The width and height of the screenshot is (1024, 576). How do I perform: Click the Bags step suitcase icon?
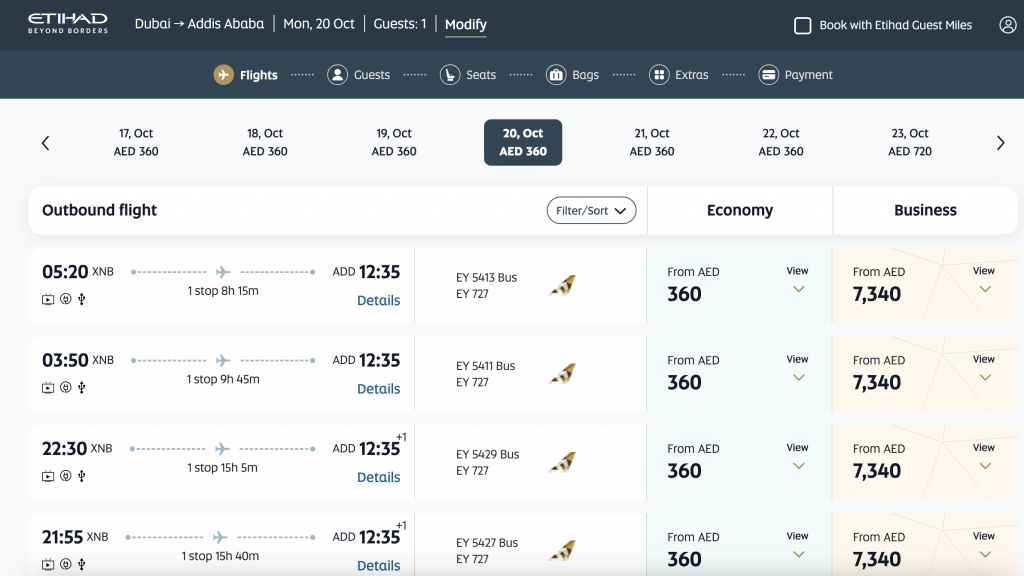point(556,75)
